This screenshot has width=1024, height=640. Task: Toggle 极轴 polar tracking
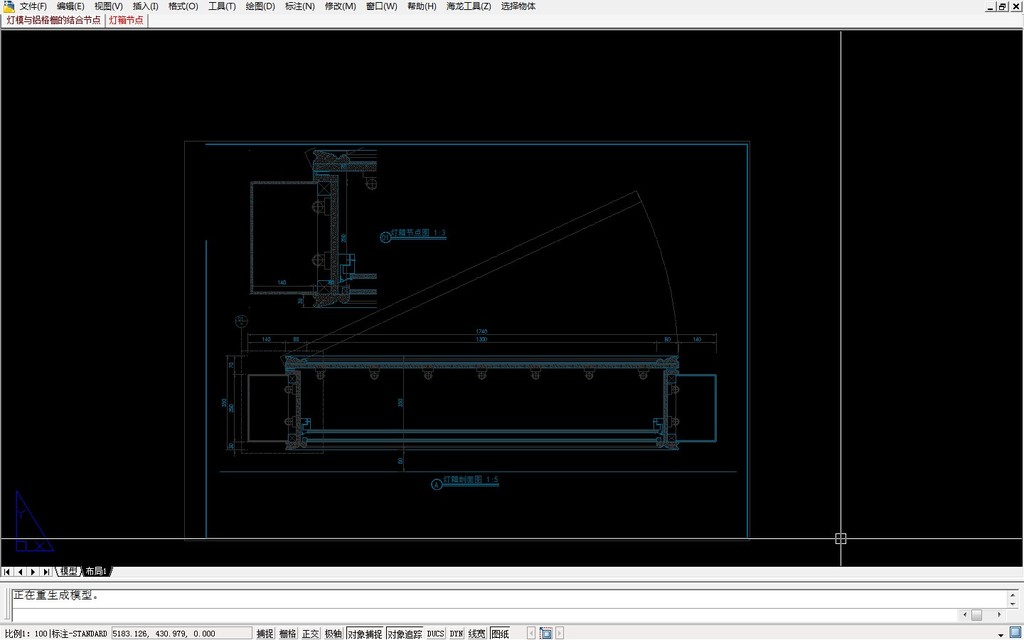333,633
